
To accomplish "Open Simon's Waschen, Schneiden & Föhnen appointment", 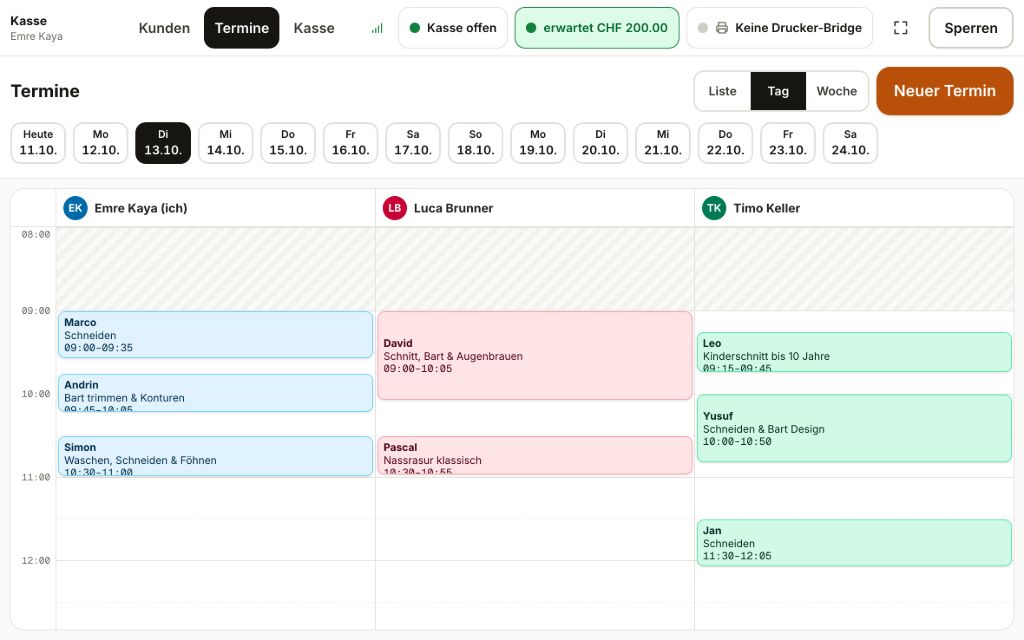I will pos(216,456).
